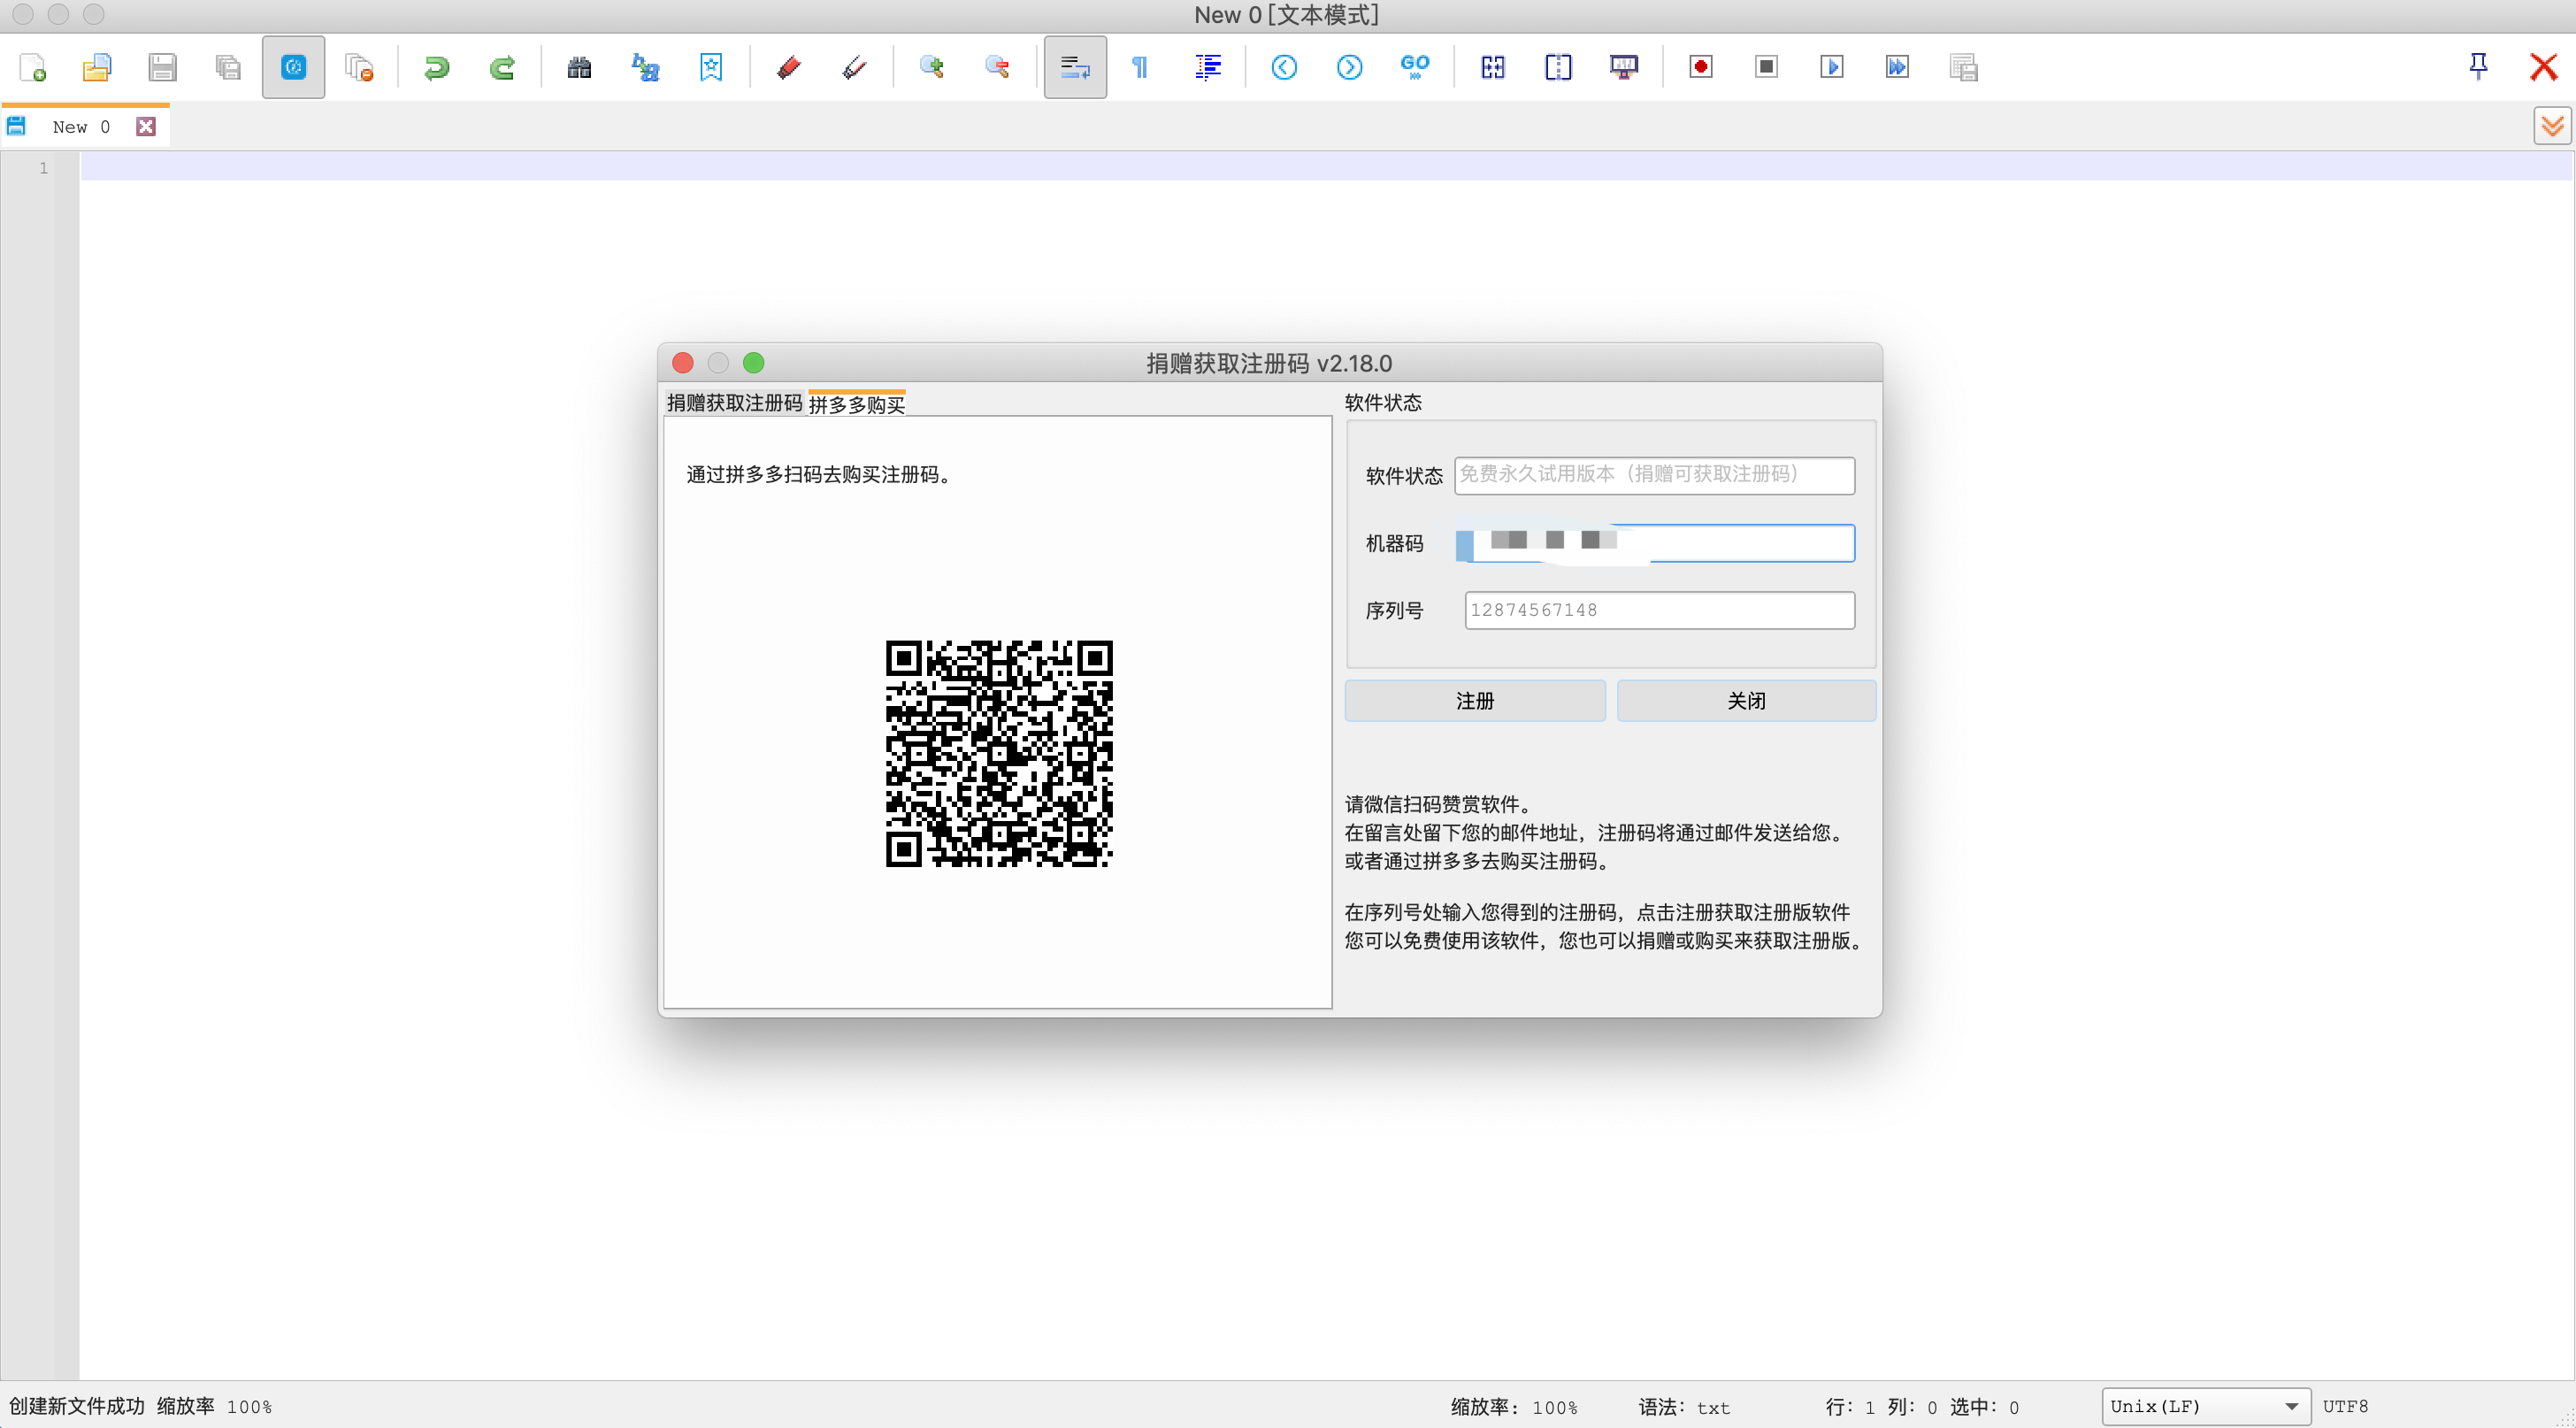Toggle word wrap toolbar button
Image resolution: width=2576 pixels, height=1428 pixels.
click(x=1075, y=67)
